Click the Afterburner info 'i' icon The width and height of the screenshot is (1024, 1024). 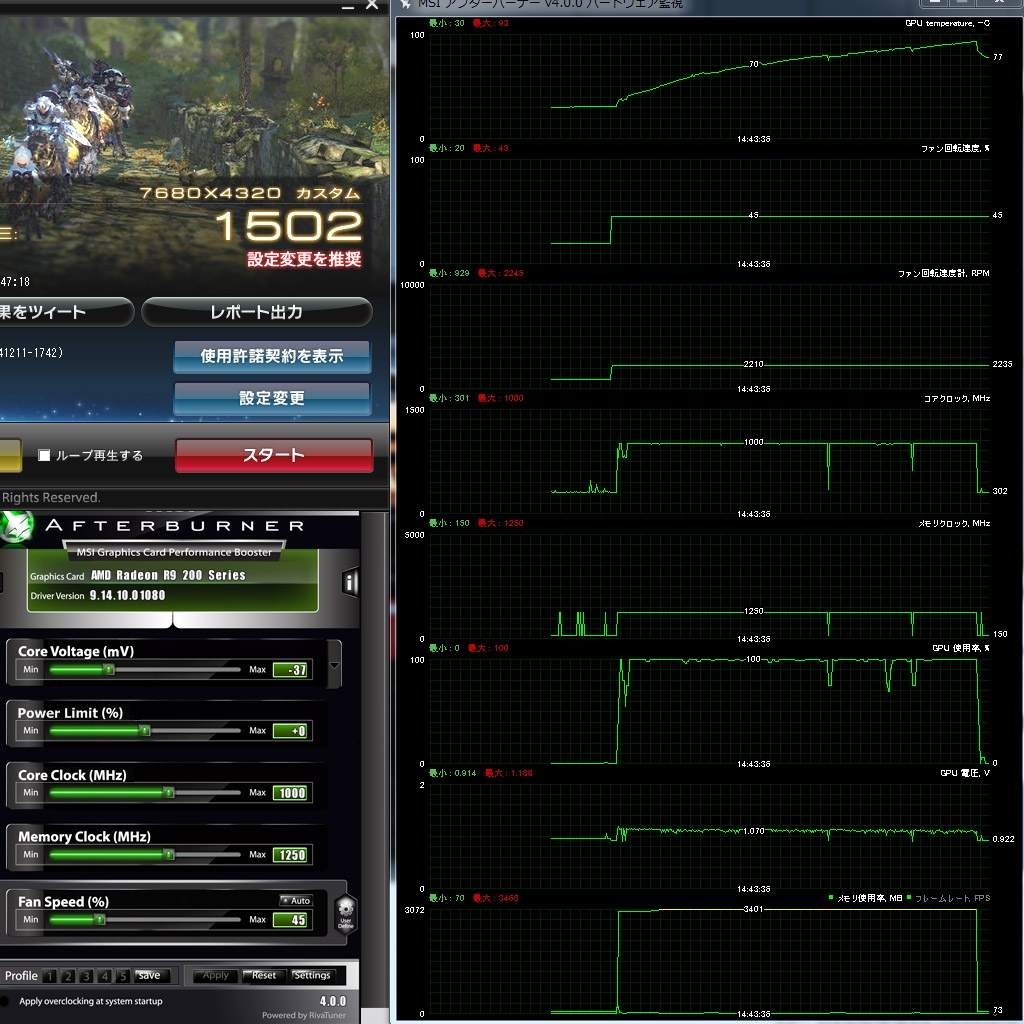351,581
